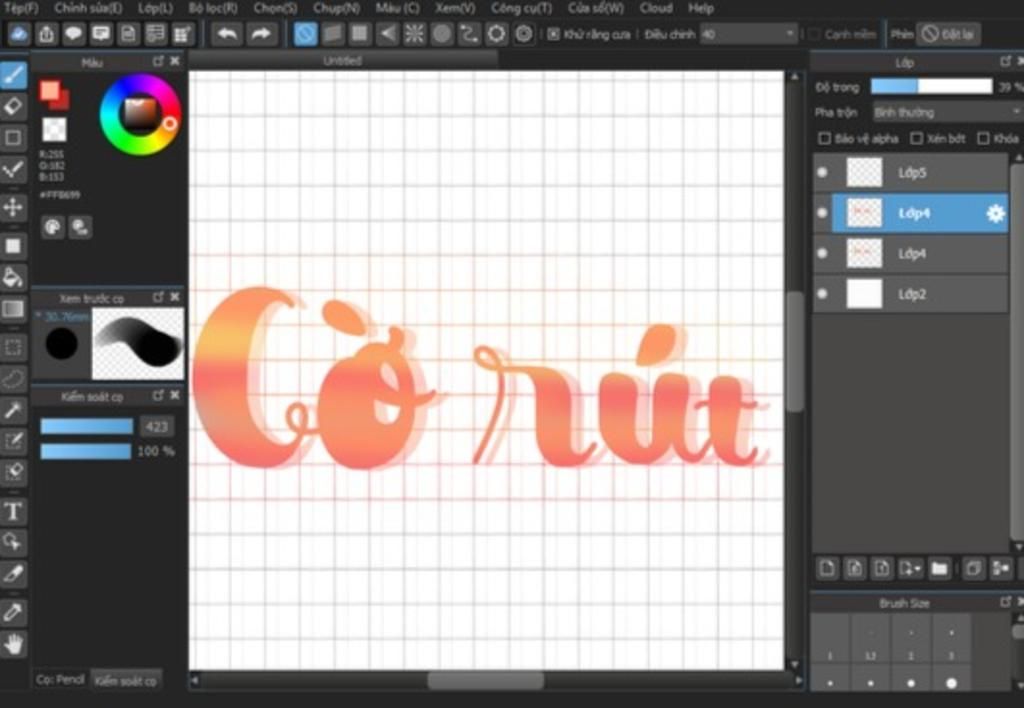
Task: Enable Khóa checkbox
Action: pyautogui.click(x=984, y=138)
